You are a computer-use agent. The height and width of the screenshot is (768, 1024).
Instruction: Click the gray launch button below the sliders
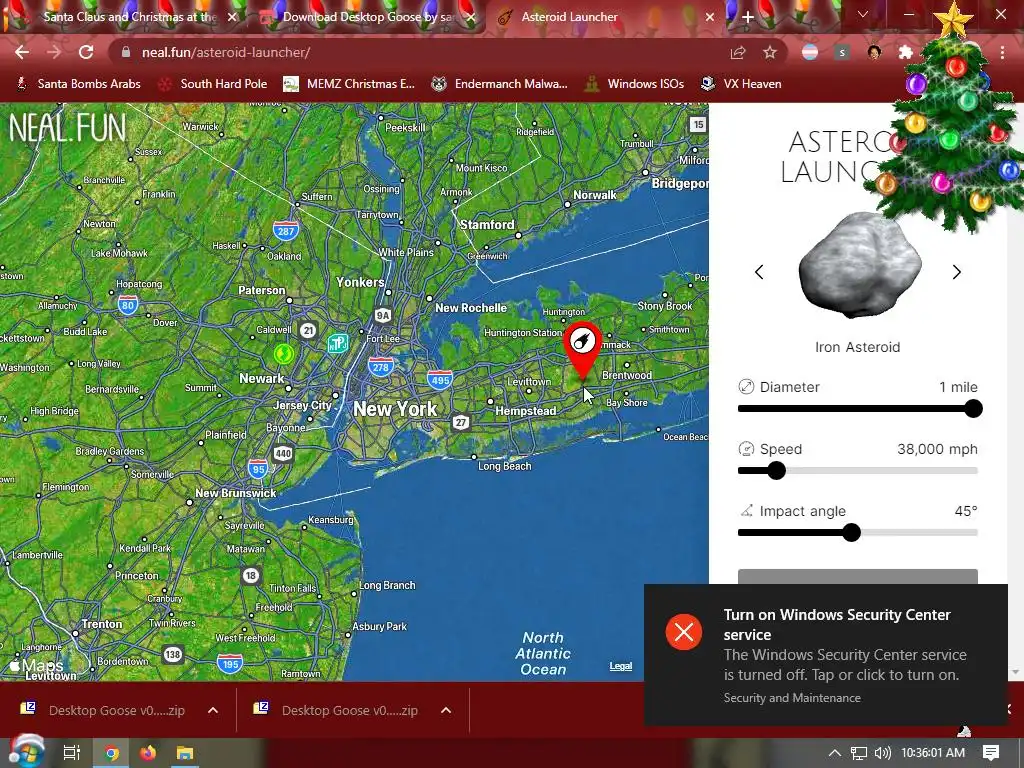tap(857, 577)
